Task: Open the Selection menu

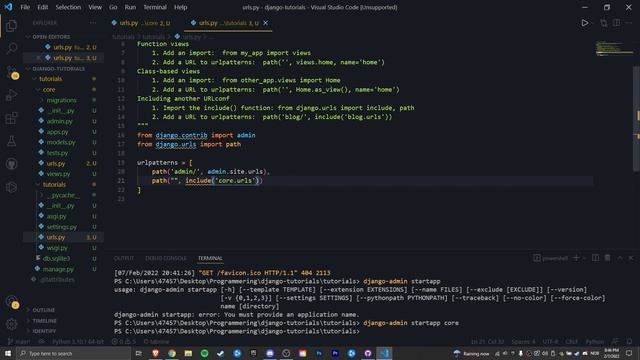Action: [68, 7]
